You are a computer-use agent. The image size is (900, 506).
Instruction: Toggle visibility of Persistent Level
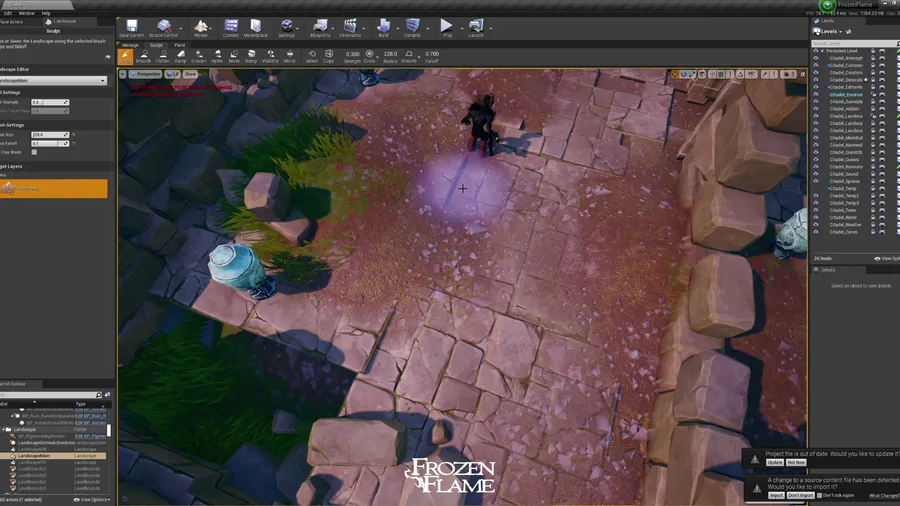click(816, 51)
